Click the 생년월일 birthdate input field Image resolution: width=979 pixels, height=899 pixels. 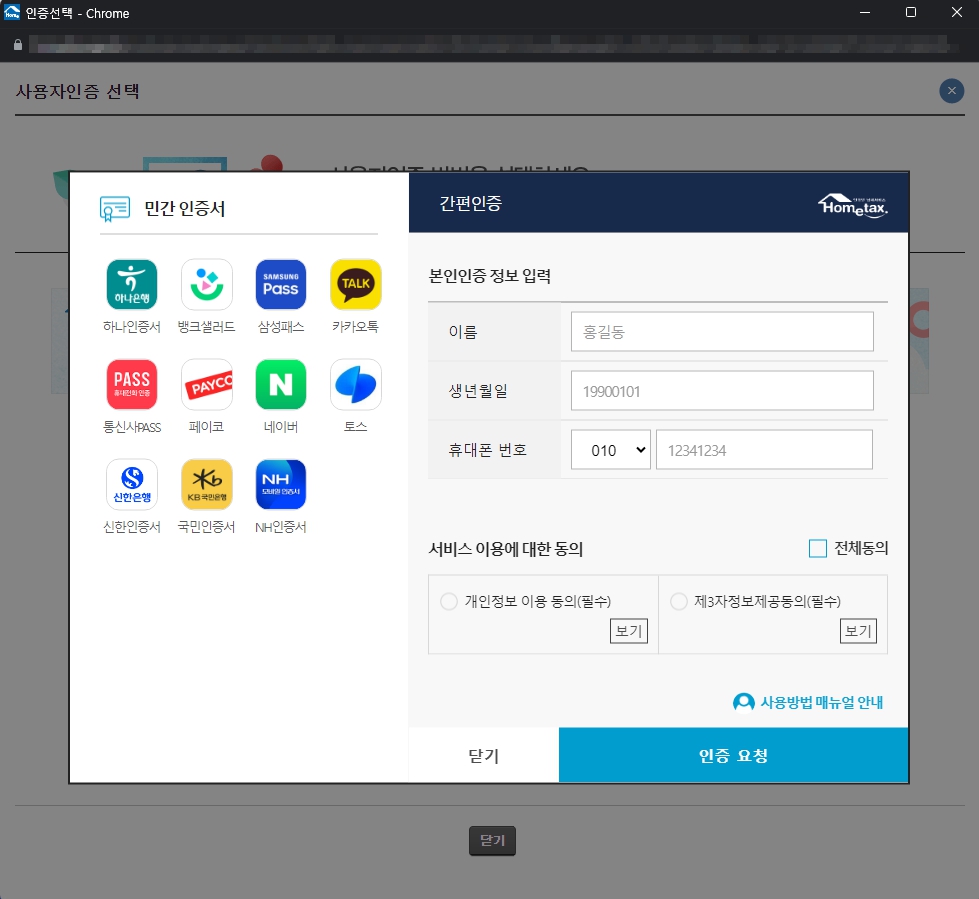tap(722, 391)
